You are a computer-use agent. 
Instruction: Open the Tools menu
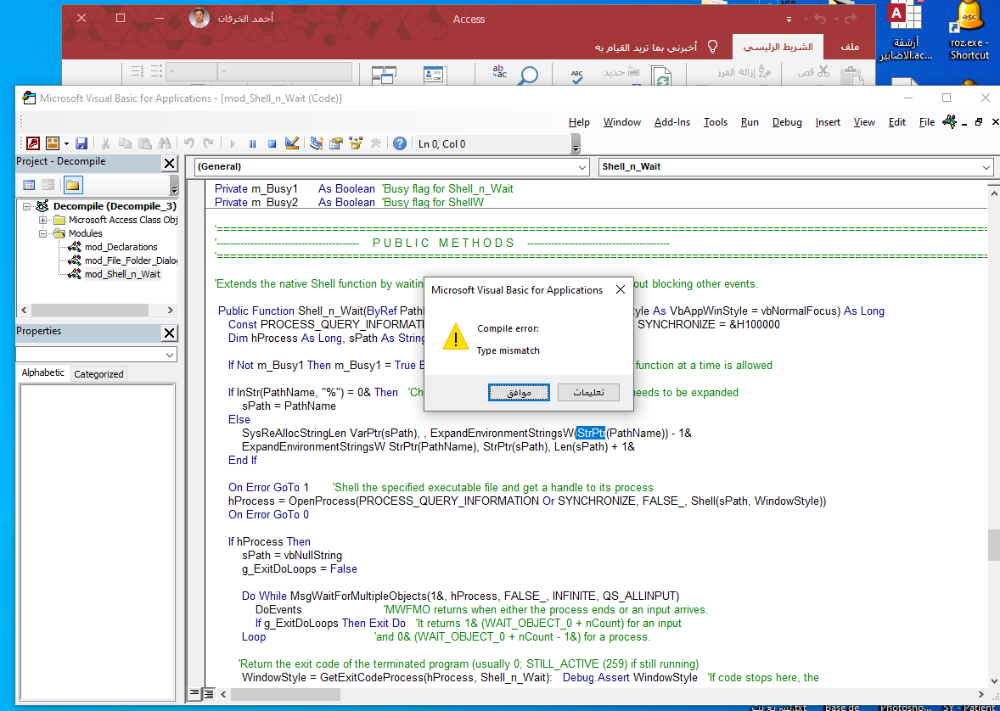point(716,122)
